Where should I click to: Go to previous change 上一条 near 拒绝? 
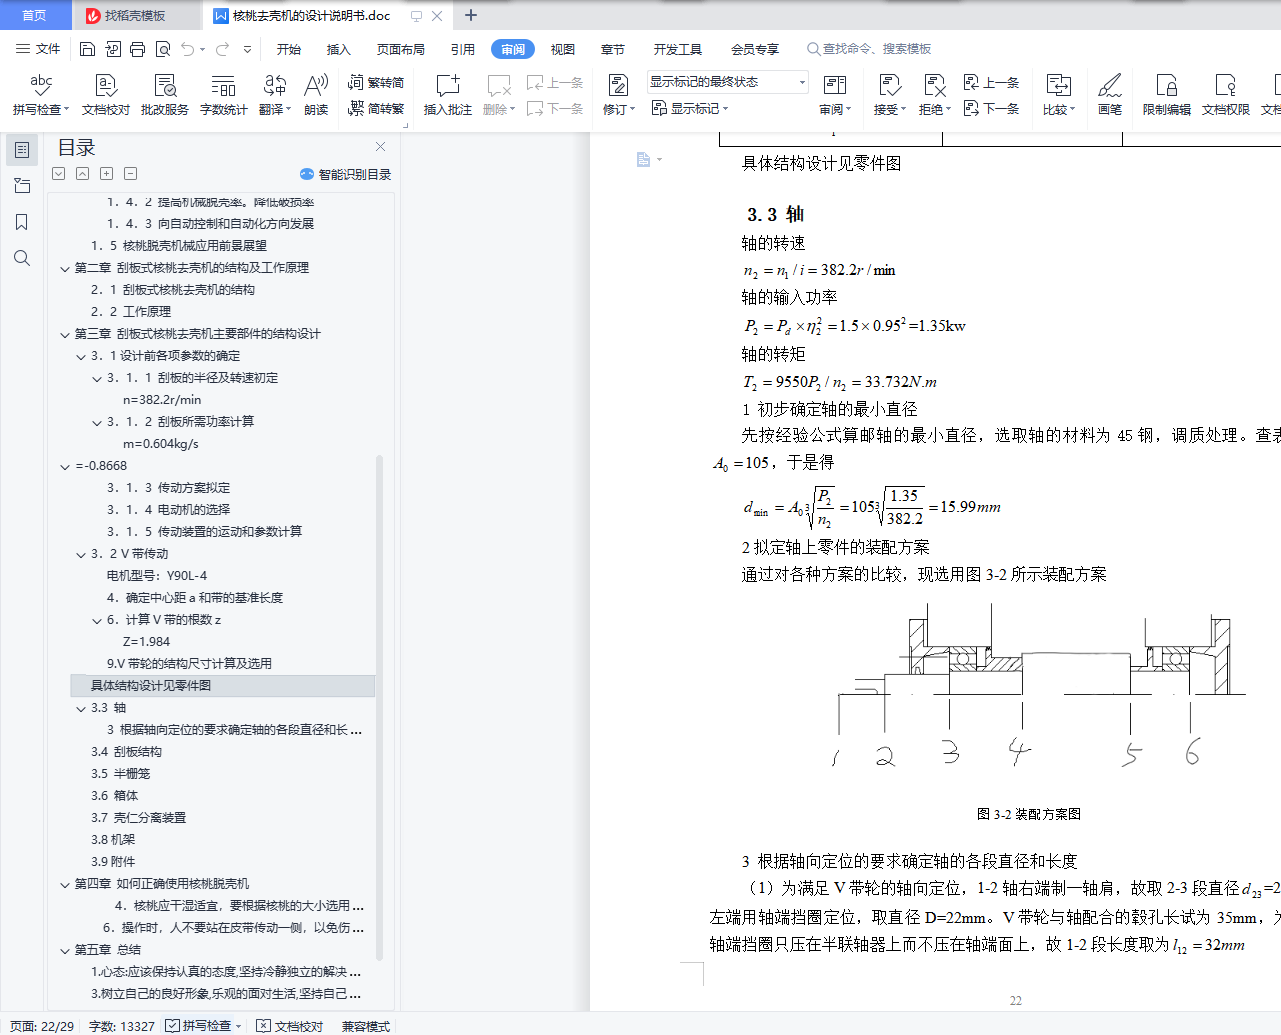(991, 83)
